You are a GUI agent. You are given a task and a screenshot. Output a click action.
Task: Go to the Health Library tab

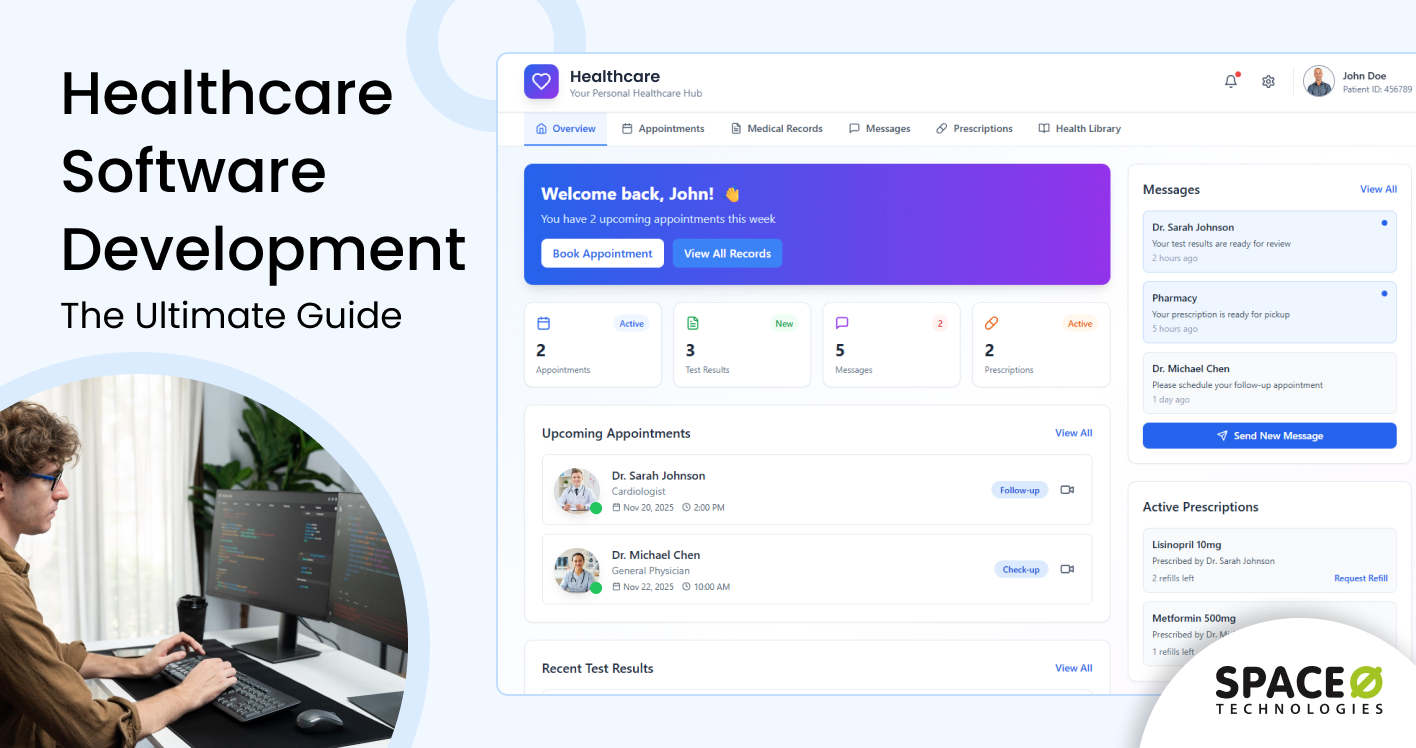click(x=1079, y=129)
